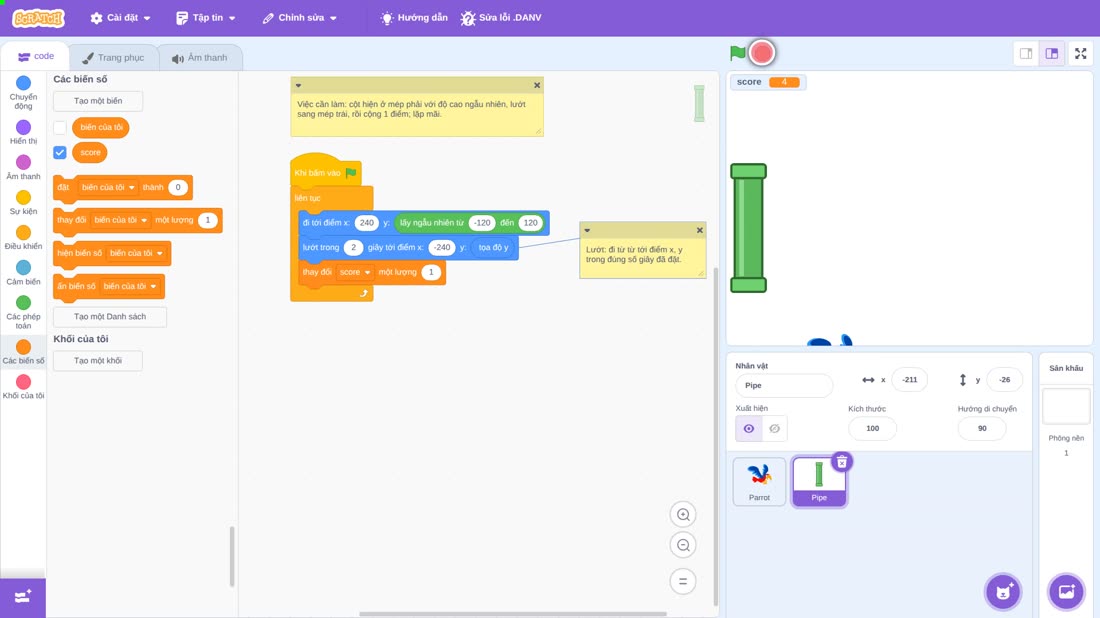Click the green flag to run the project
The width and height of the screenshot is (1100, 618).
[737, 53]
